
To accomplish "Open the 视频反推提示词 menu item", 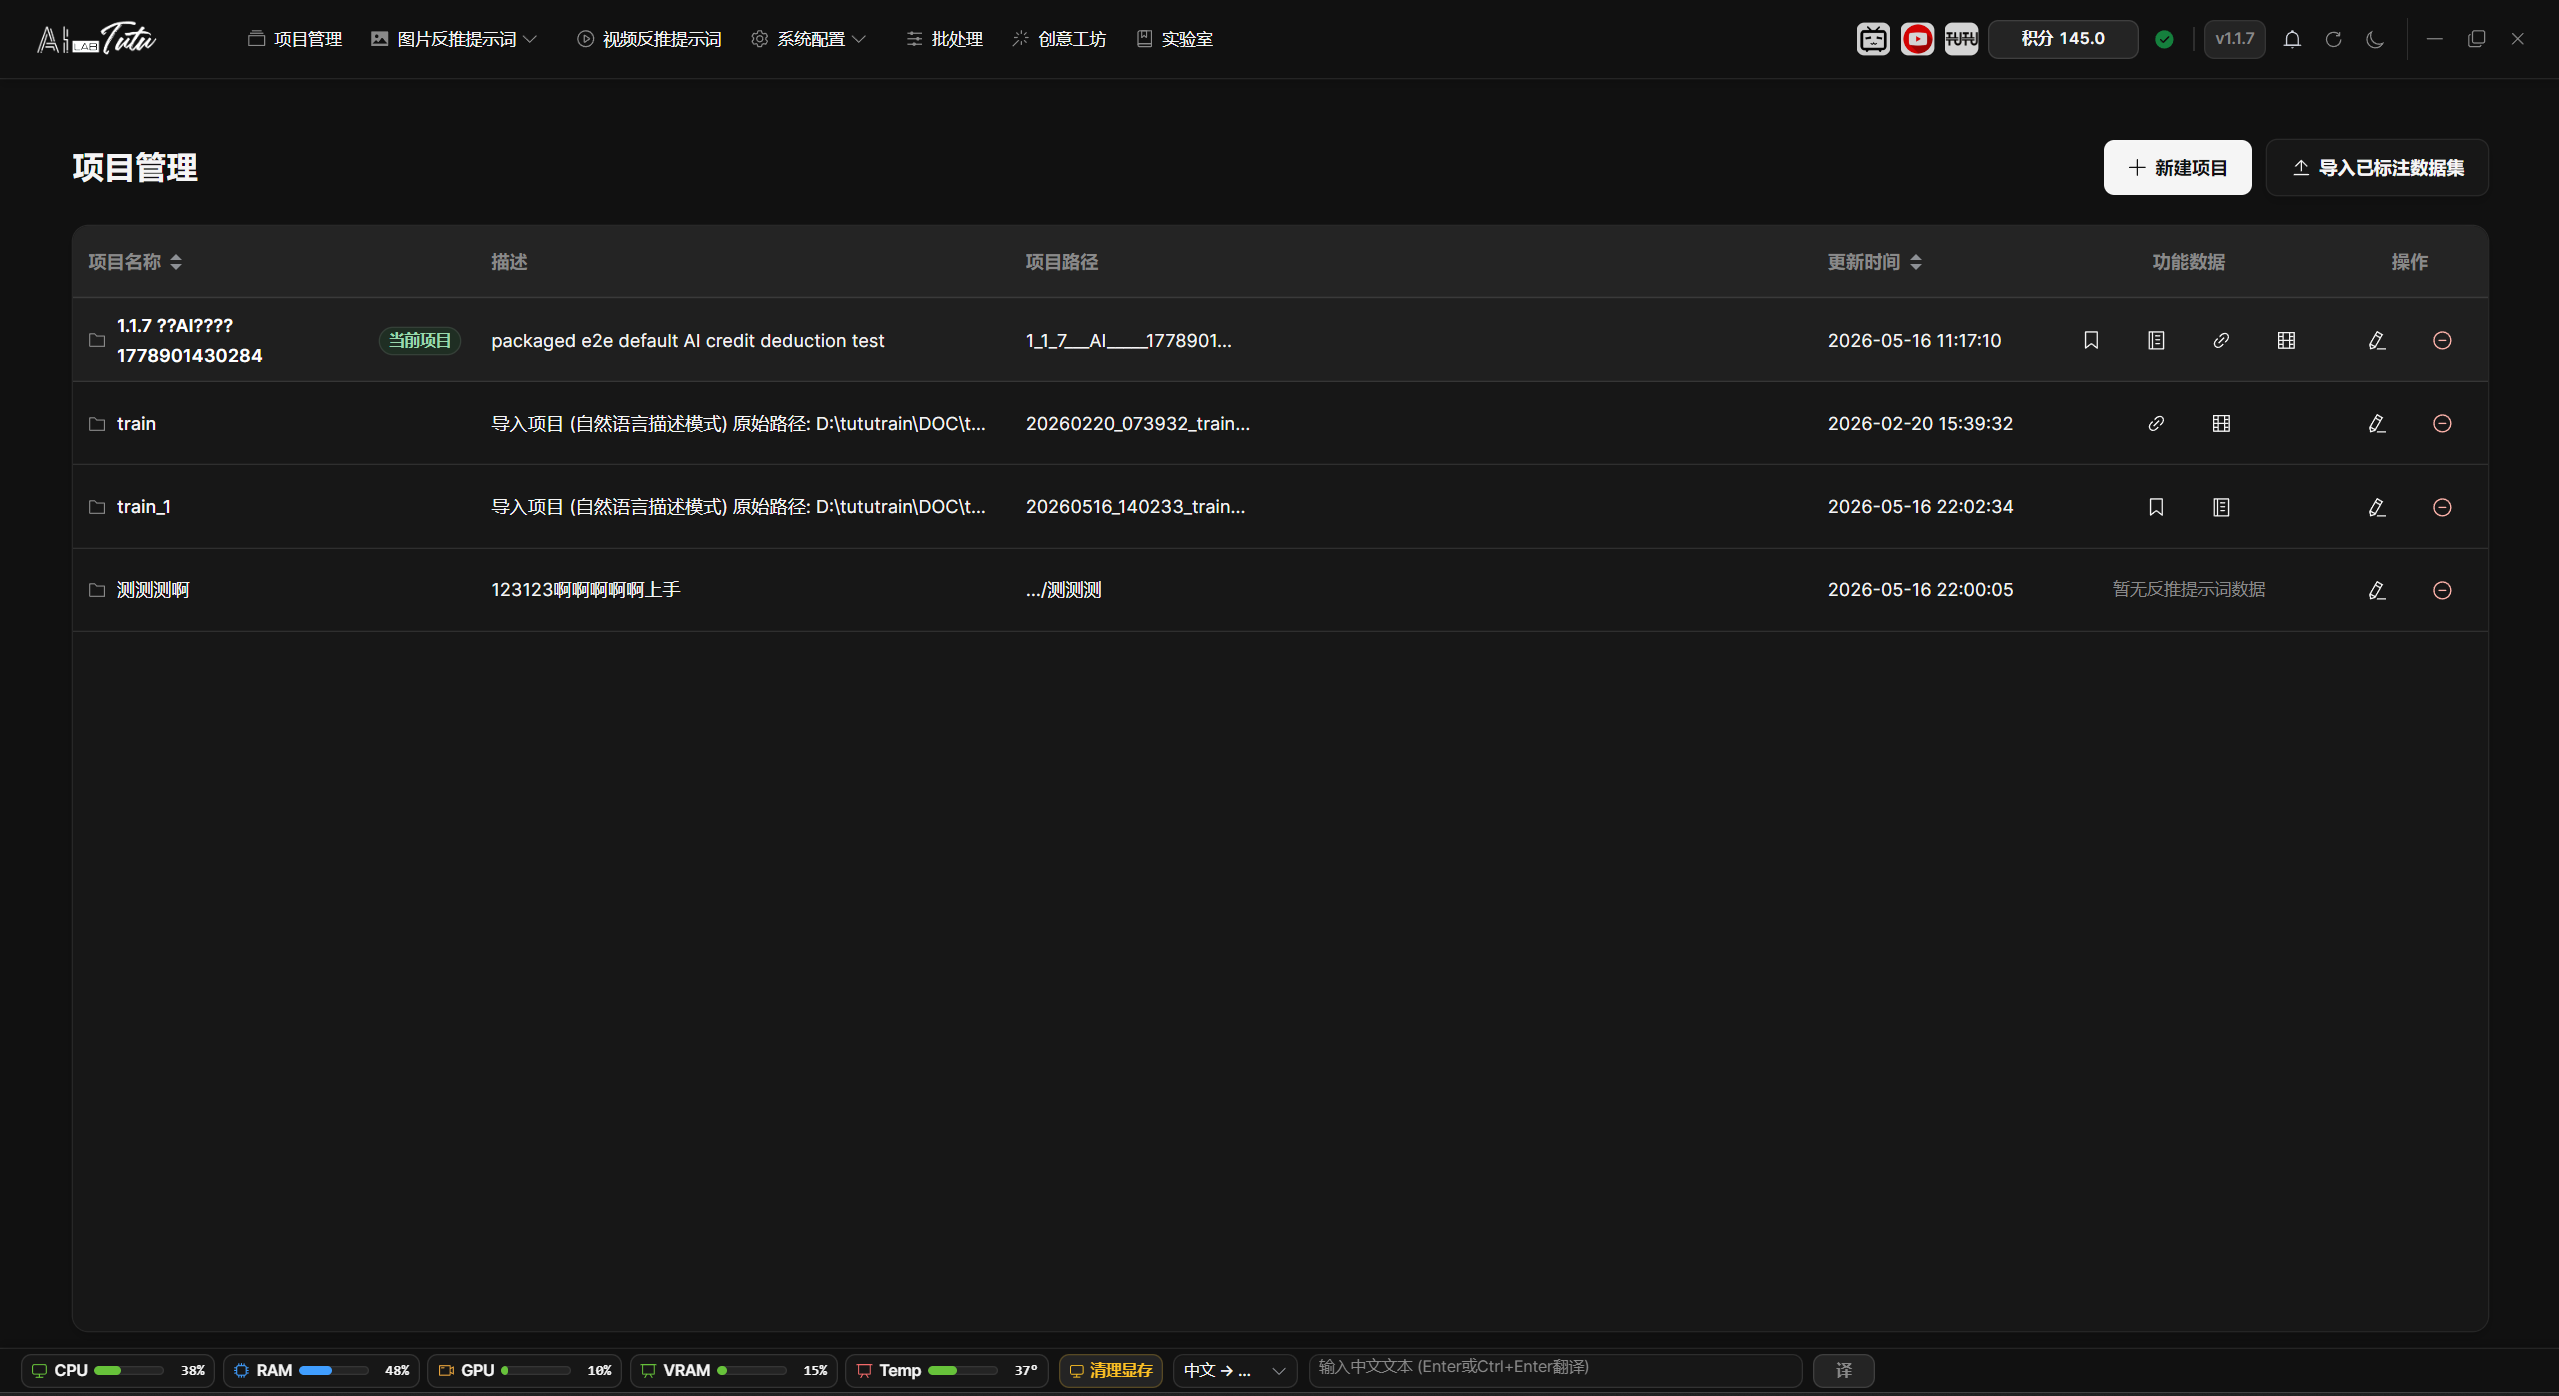I will pos(649,39).
